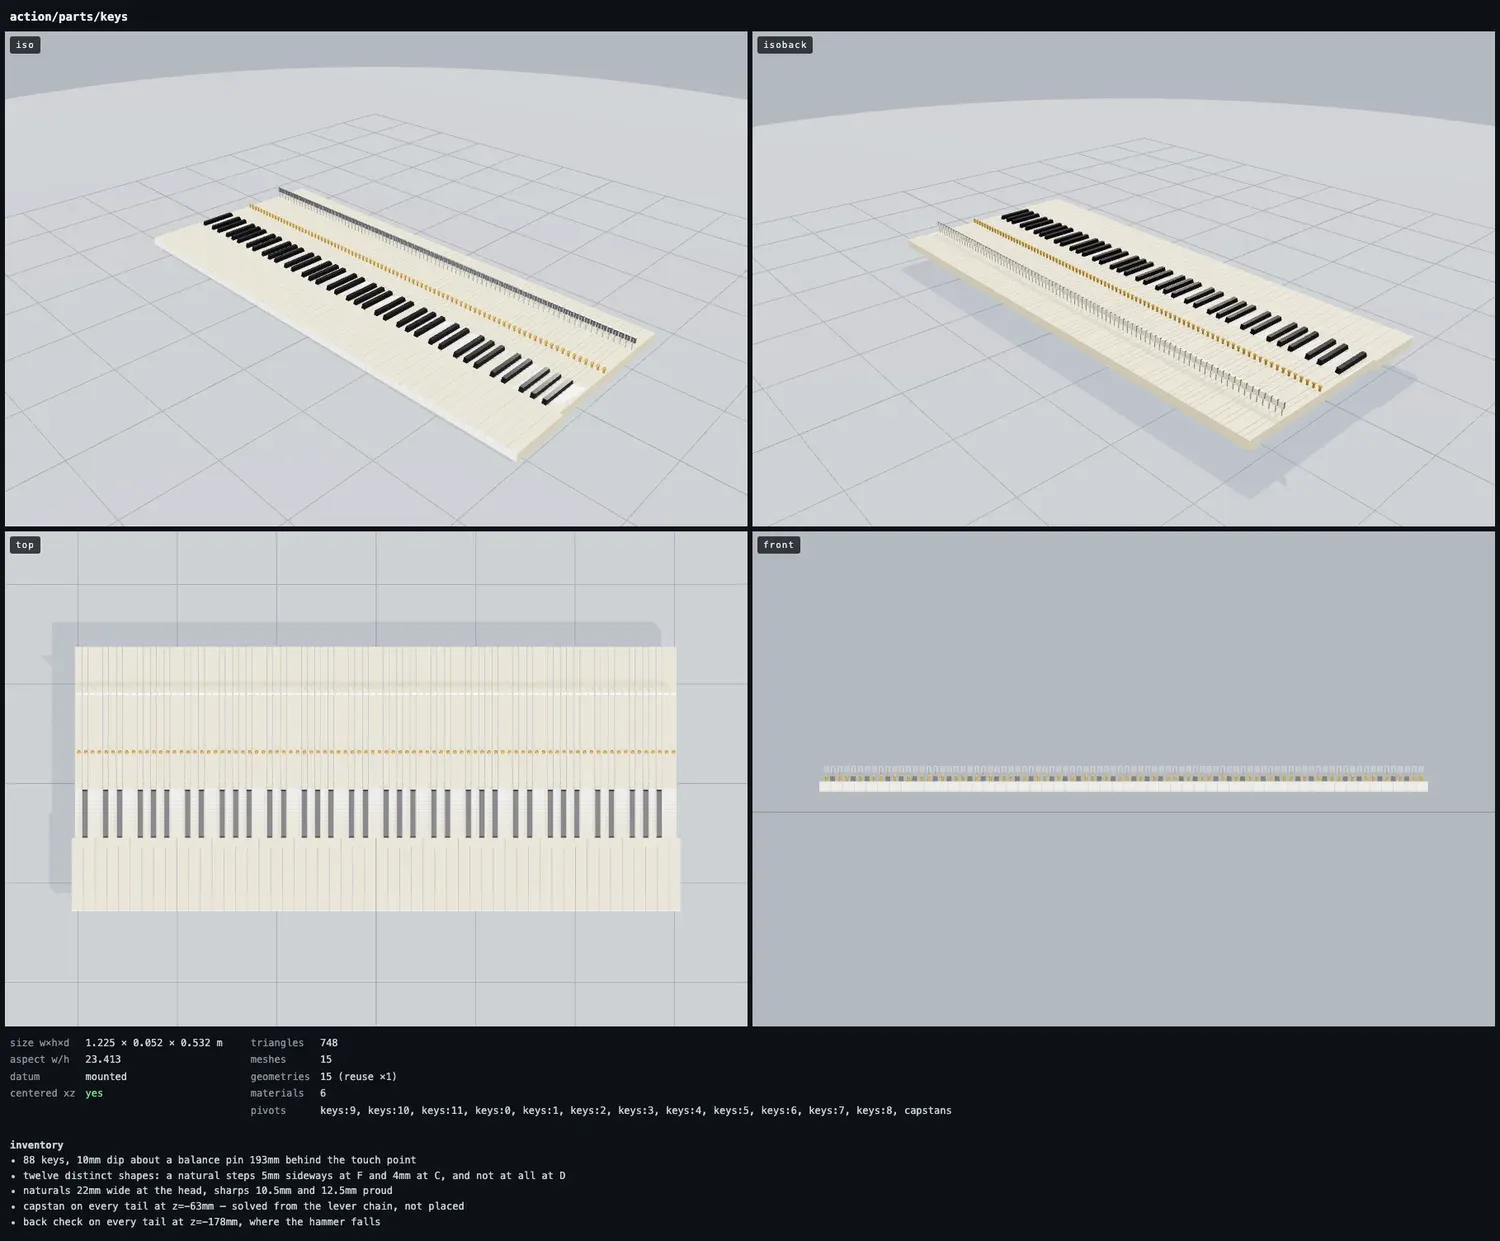Image resolution: width=1500 pixels, height=1241 pixels.
Task: Select the "iso" view label
Action: 25,45
